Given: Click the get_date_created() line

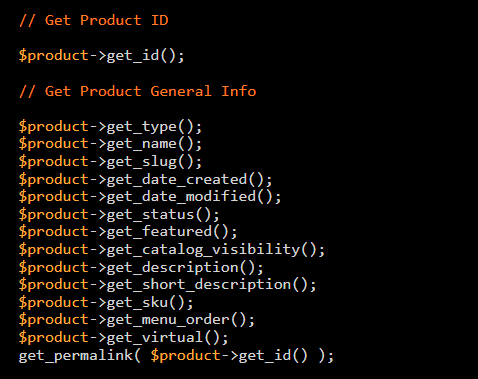Looking at the screenshot, I should 145,180.
